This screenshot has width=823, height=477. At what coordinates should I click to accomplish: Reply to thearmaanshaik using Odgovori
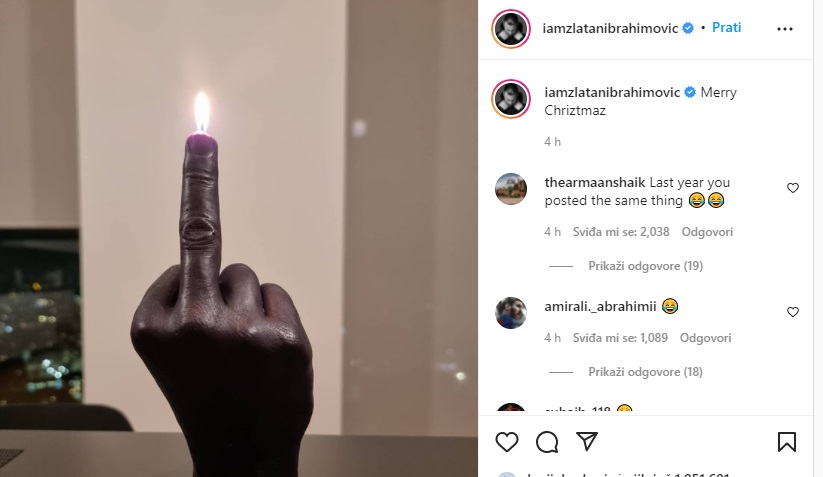point(707,232)
